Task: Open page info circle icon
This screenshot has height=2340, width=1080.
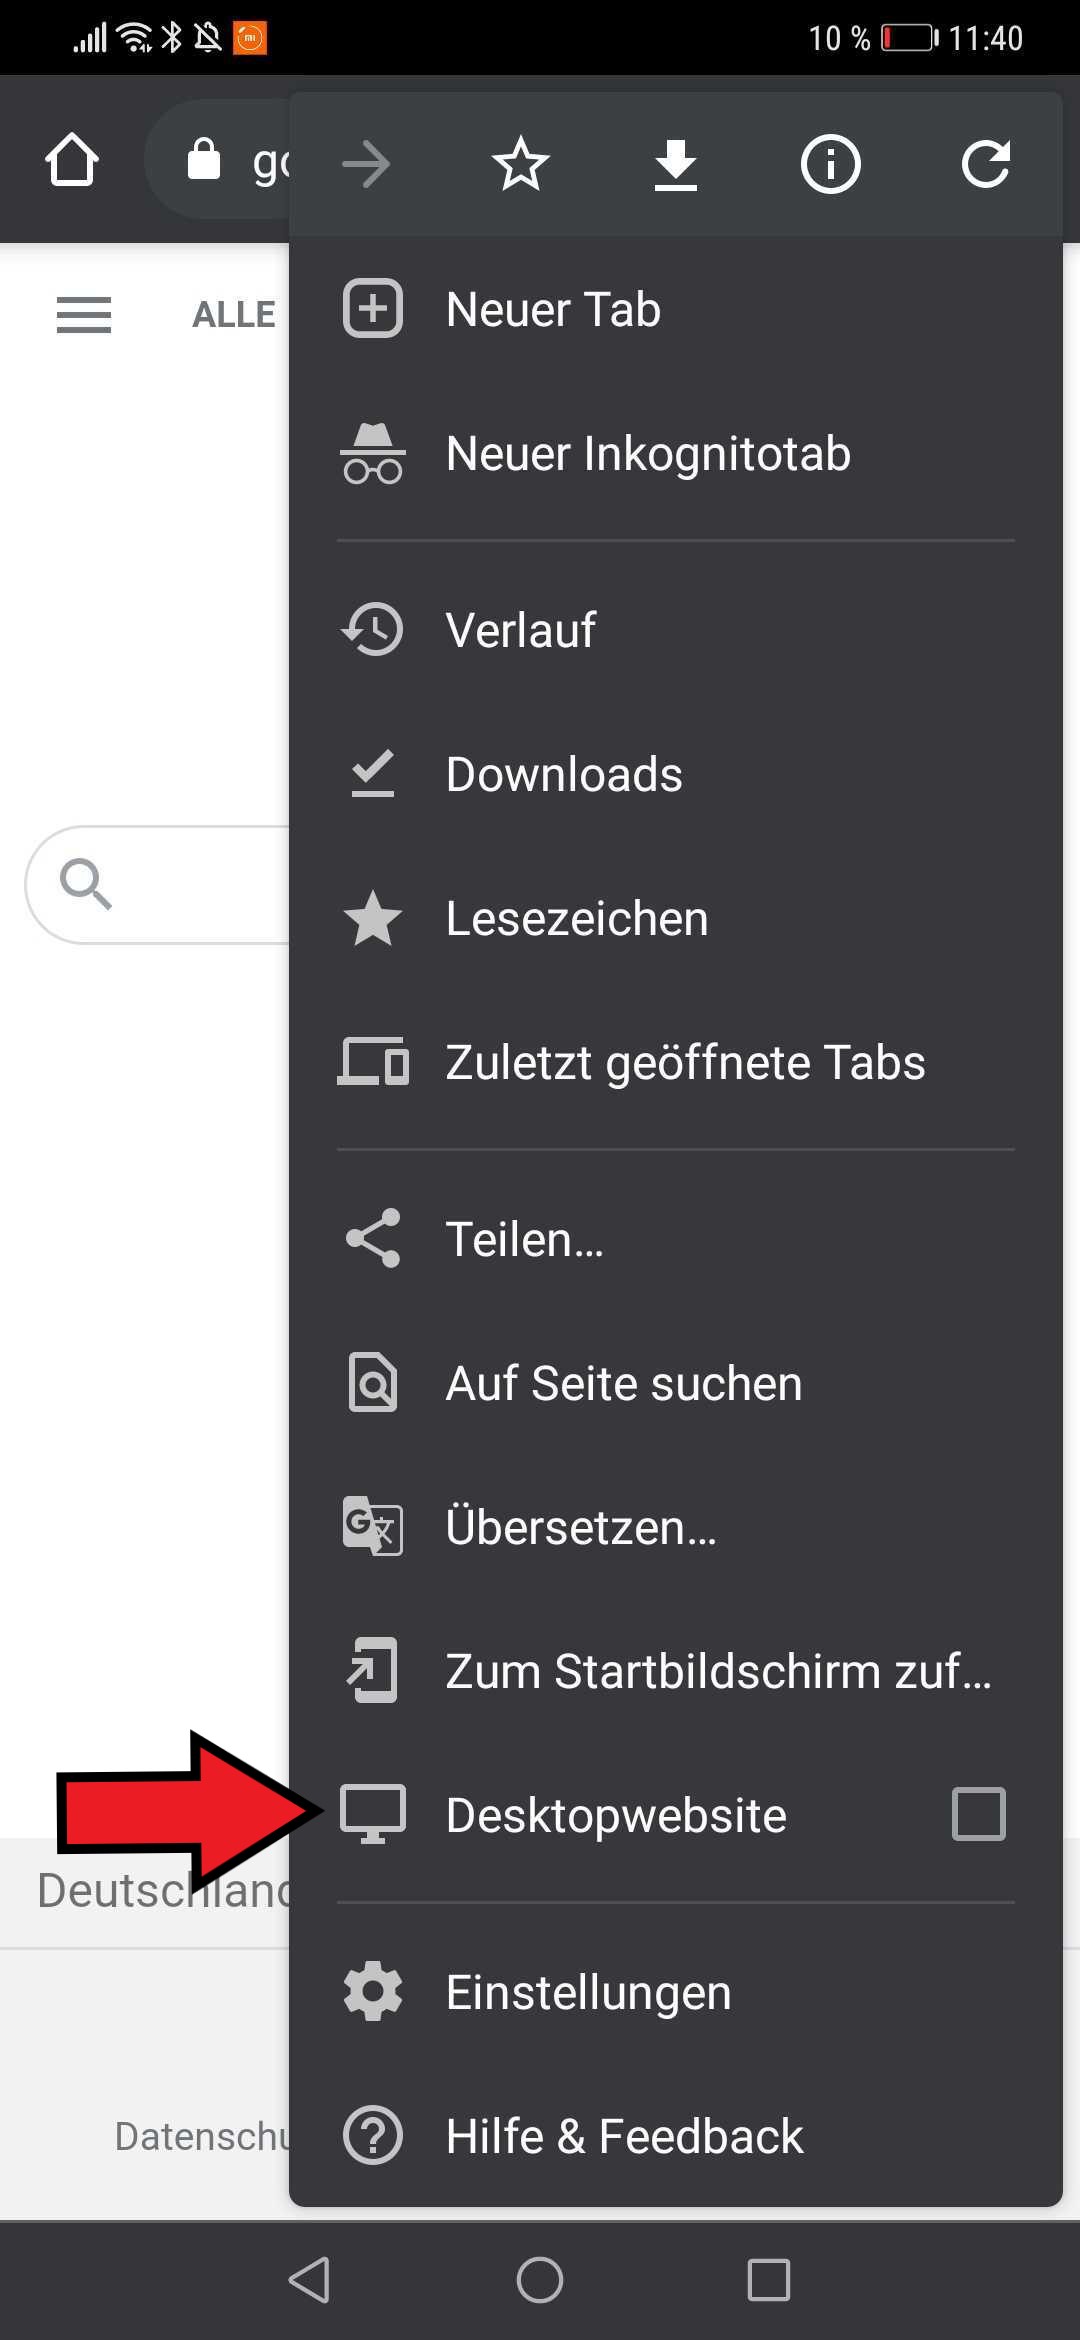Action: (x=830, y=164)
